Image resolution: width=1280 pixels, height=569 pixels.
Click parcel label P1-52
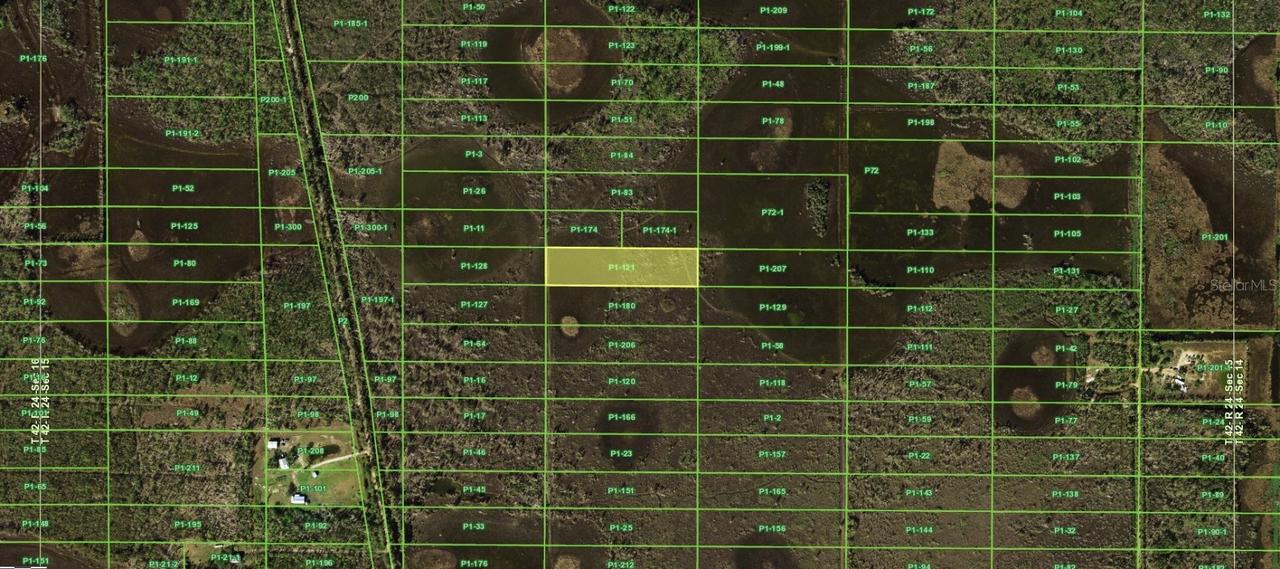coord(183,188)
